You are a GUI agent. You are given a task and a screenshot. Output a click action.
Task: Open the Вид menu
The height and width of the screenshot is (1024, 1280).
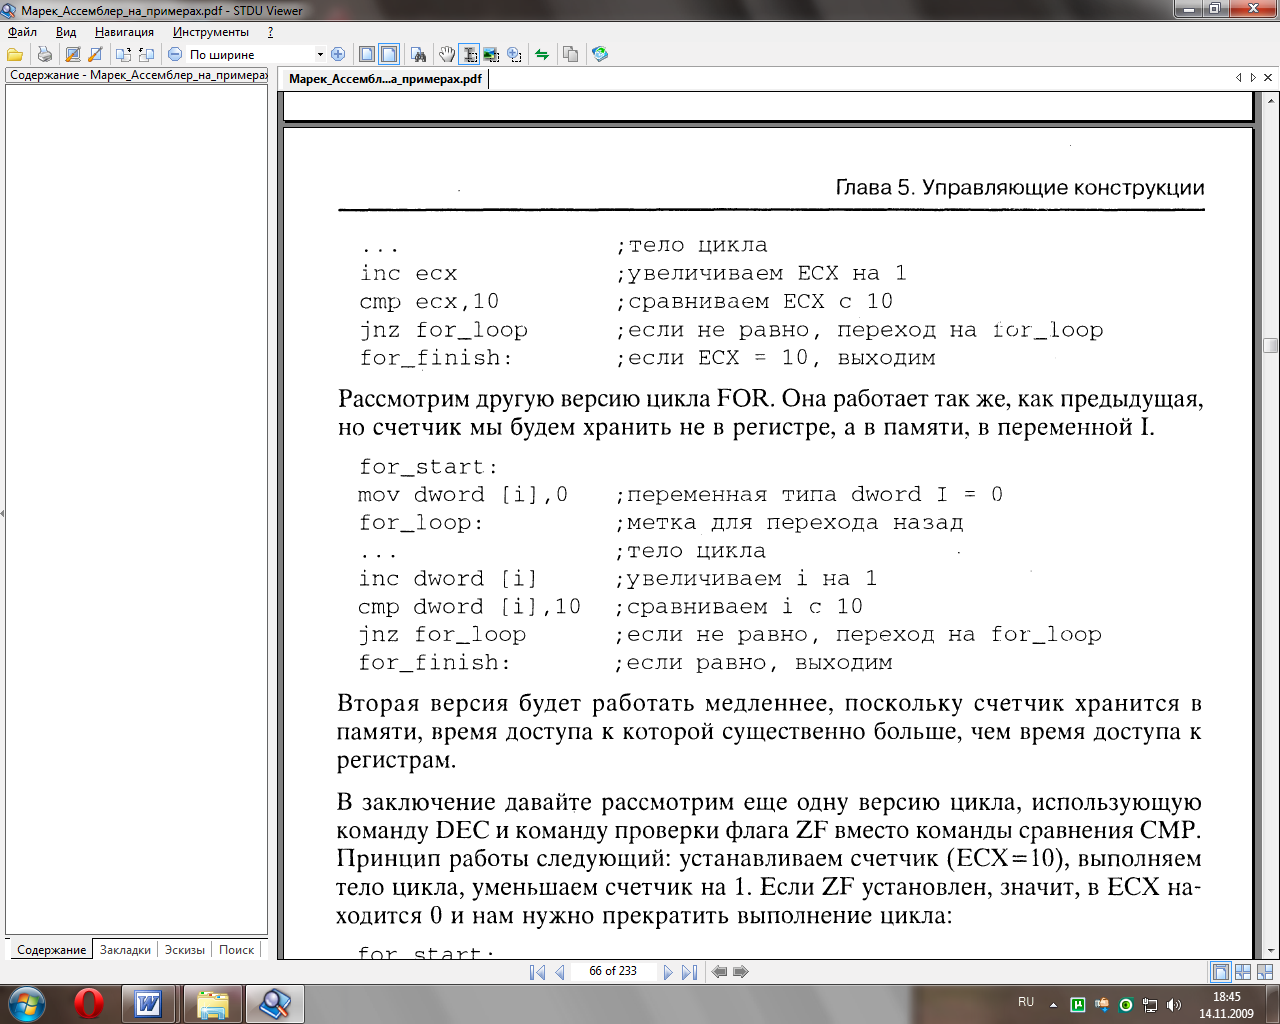point(66,32)
